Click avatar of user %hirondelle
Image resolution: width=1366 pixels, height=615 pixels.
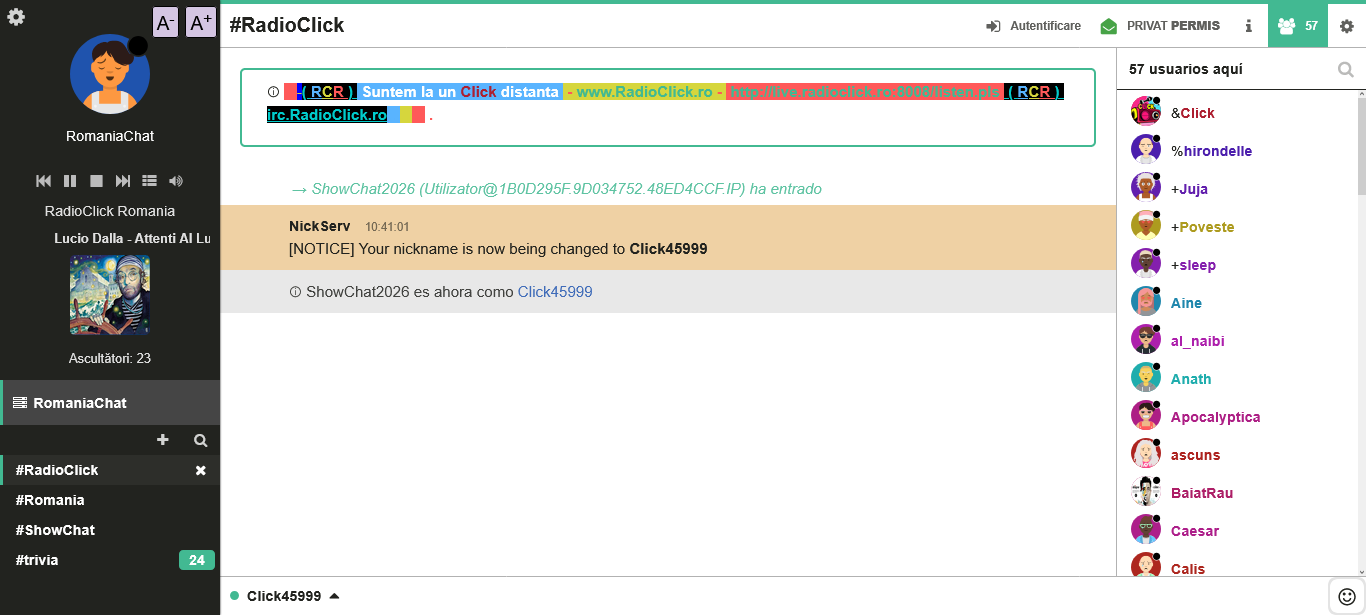(1145, 149)
